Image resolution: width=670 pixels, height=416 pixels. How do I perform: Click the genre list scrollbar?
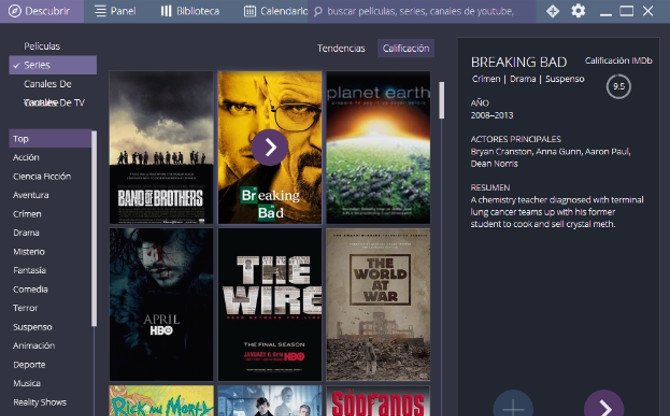pyautogui.click(x=94, y=229)
